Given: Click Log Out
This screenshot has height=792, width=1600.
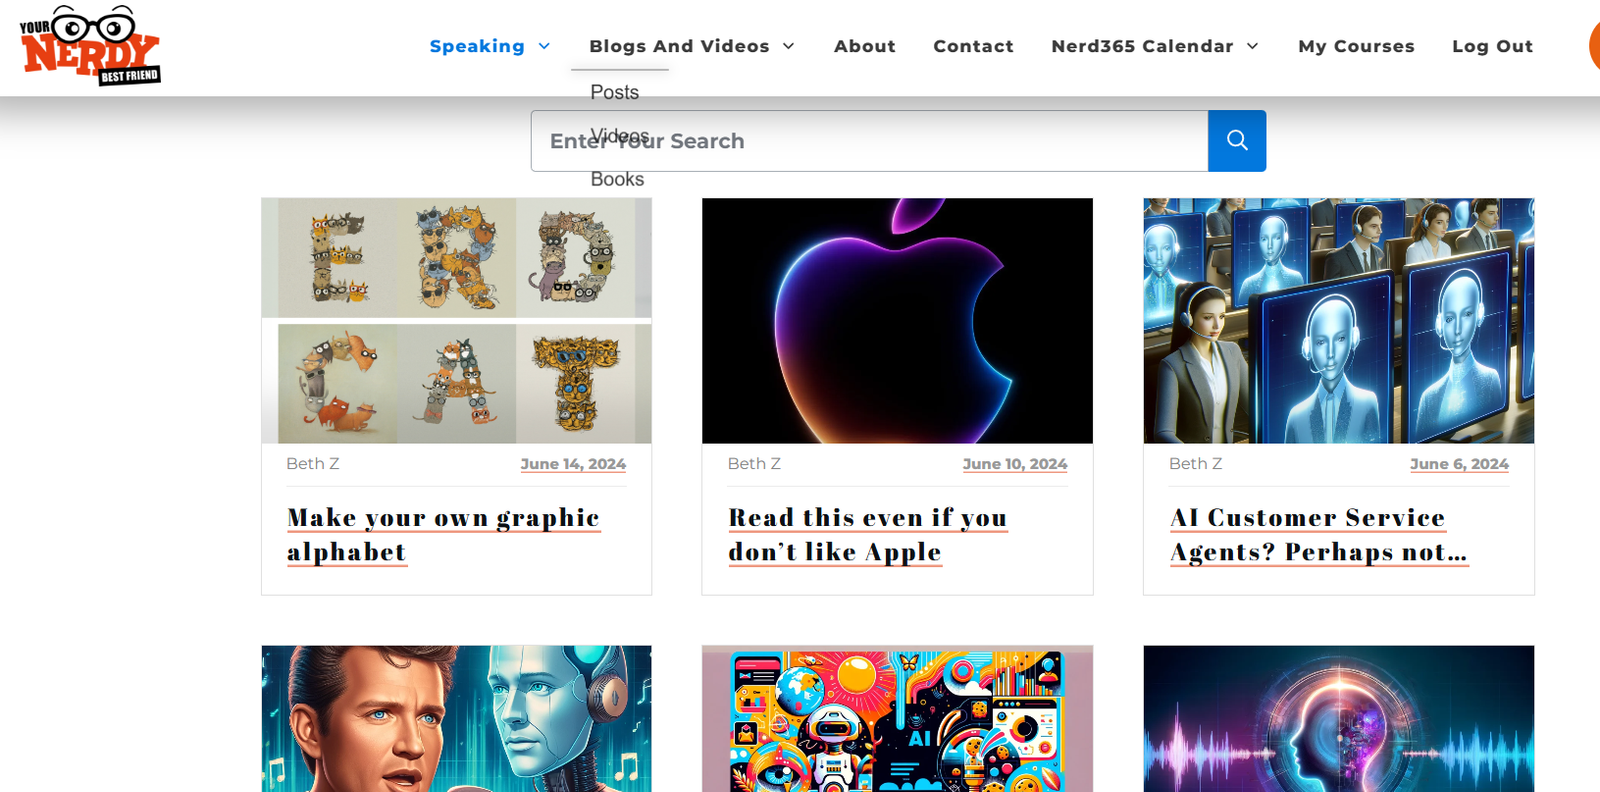Looking at the screenshot, I should [1492, 46].
